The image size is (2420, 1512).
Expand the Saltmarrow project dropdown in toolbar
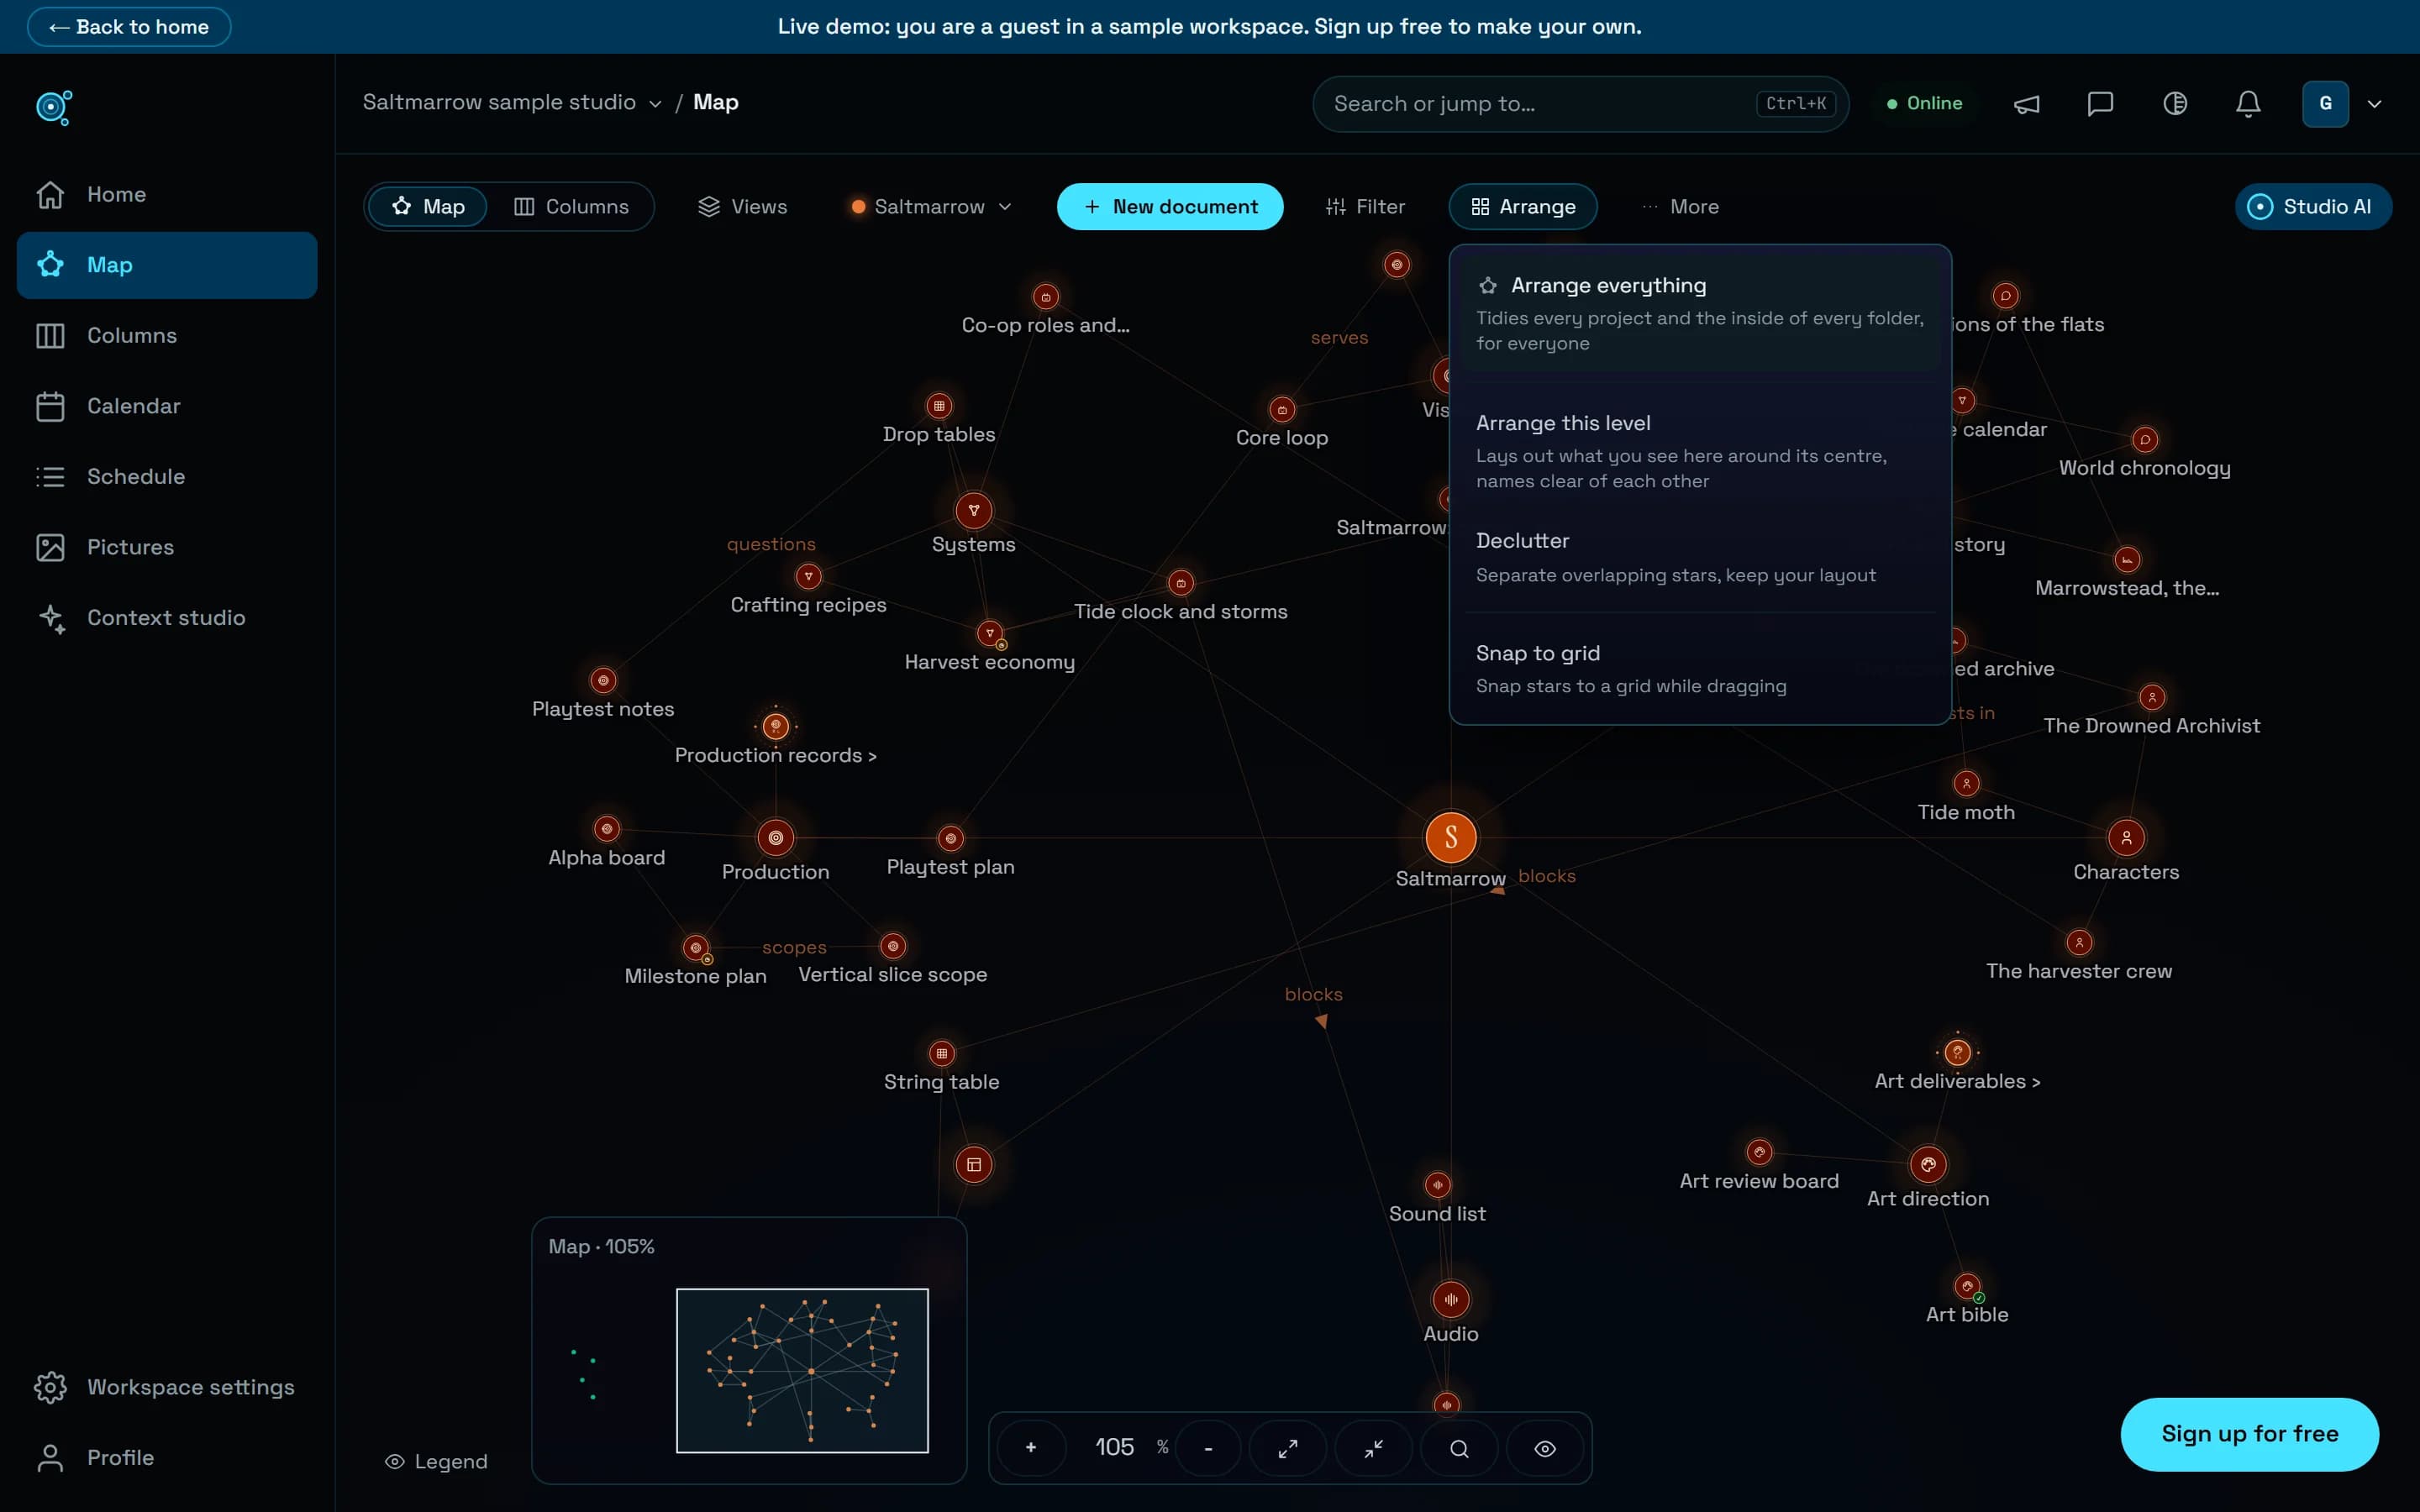pos(931,207)
